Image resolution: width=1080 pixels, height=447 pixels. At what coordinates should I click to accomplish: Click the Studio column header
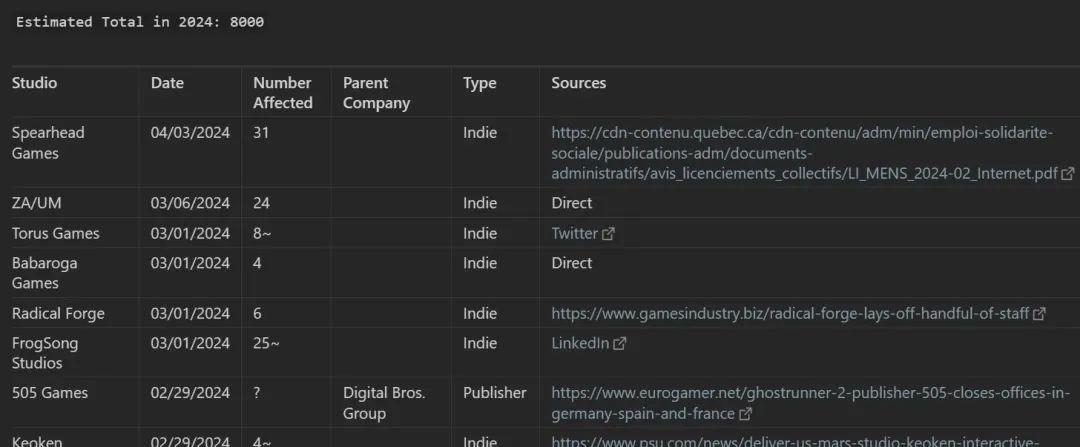tap(34, 83)
